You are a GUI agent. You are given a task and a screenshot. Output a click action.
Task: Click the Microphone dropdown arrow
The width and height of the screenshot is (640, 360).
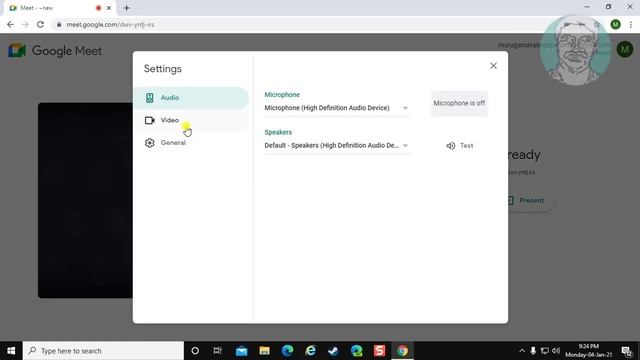coord(405,108)
